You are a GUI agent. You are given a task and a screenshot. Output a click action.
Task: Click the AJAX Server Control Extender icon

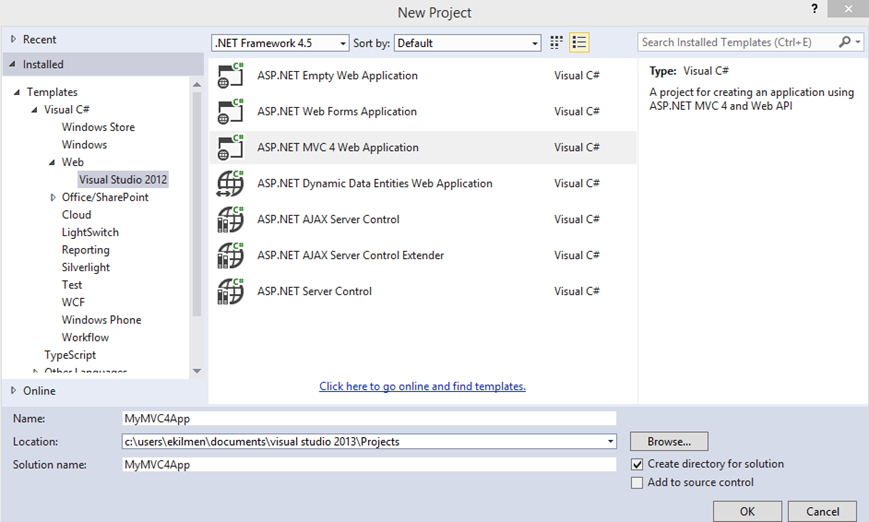pyautogui.click(x=230, y=255)
